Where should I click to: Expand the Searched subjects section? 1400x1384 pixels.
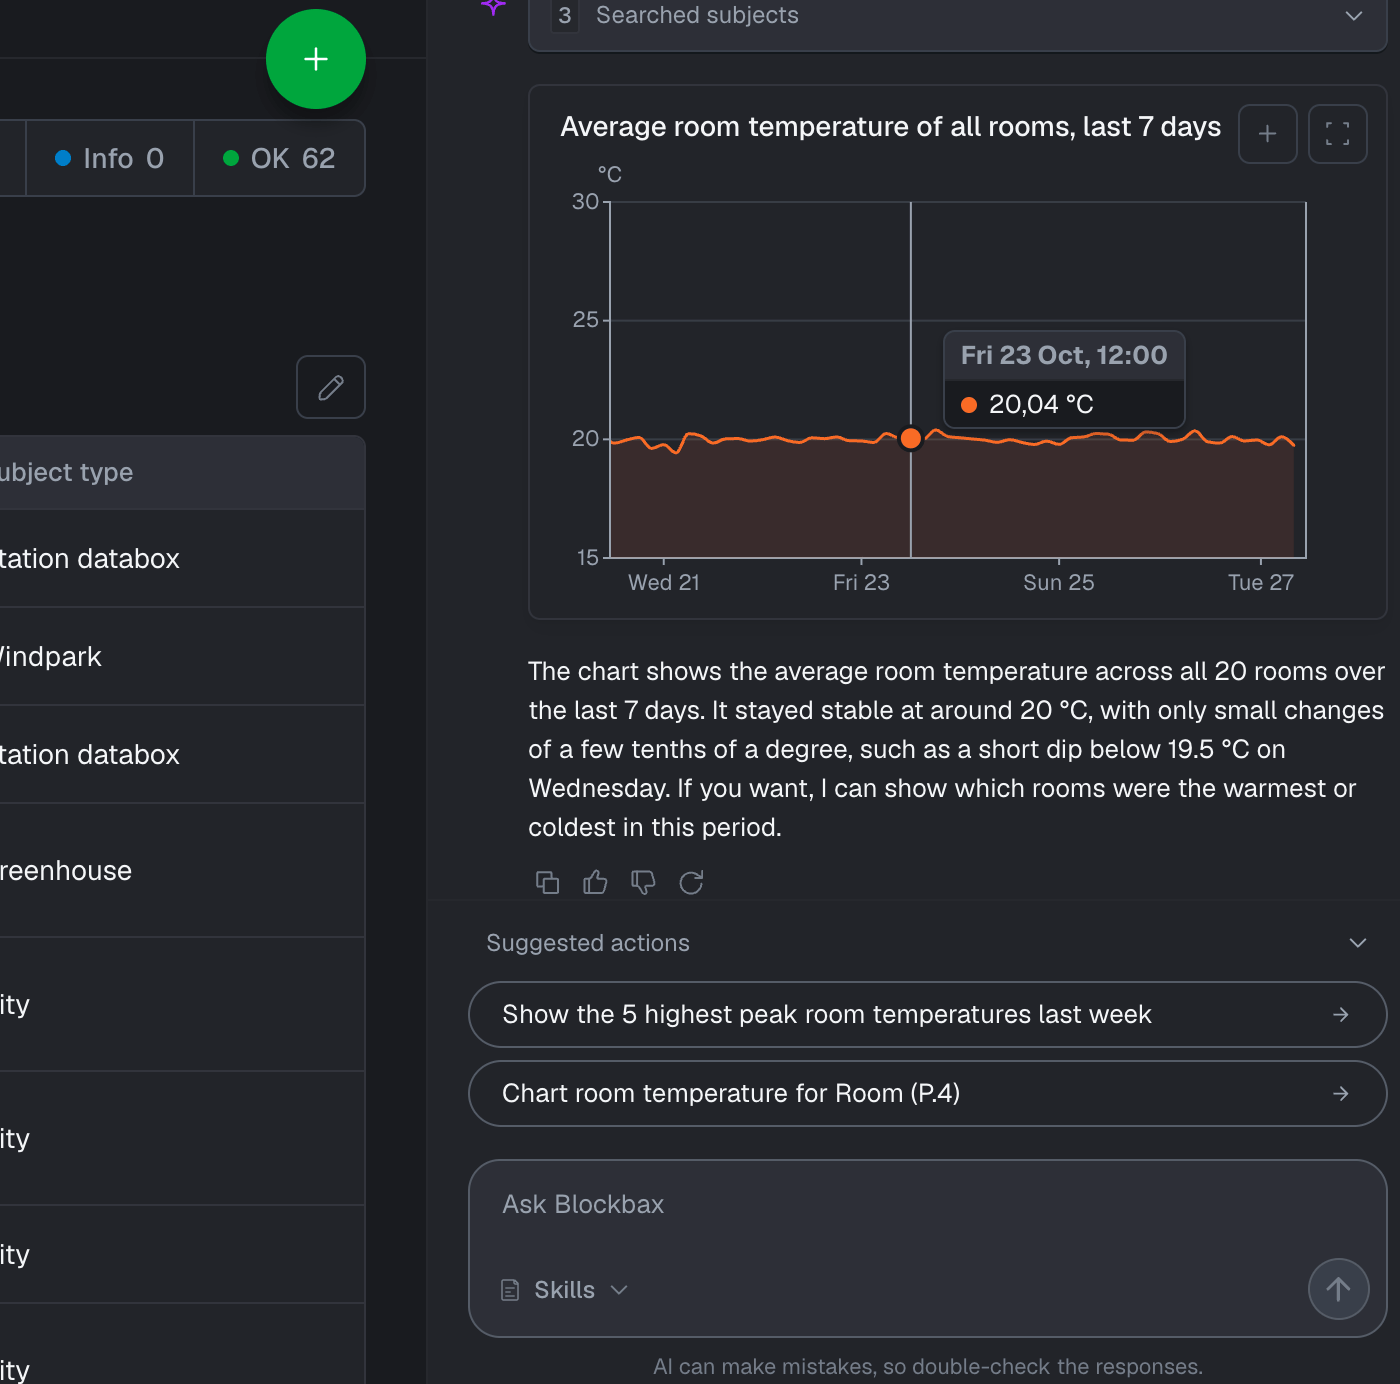click(x=1354, y=16)
